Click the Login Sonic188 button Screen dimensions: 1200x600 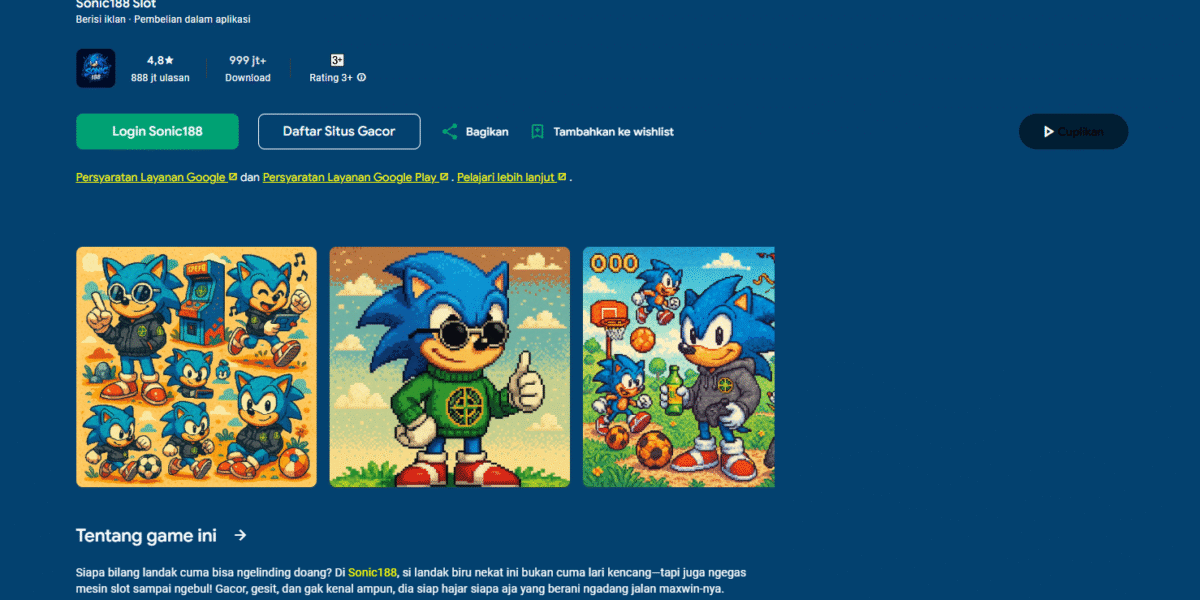[x=157, y=132]
